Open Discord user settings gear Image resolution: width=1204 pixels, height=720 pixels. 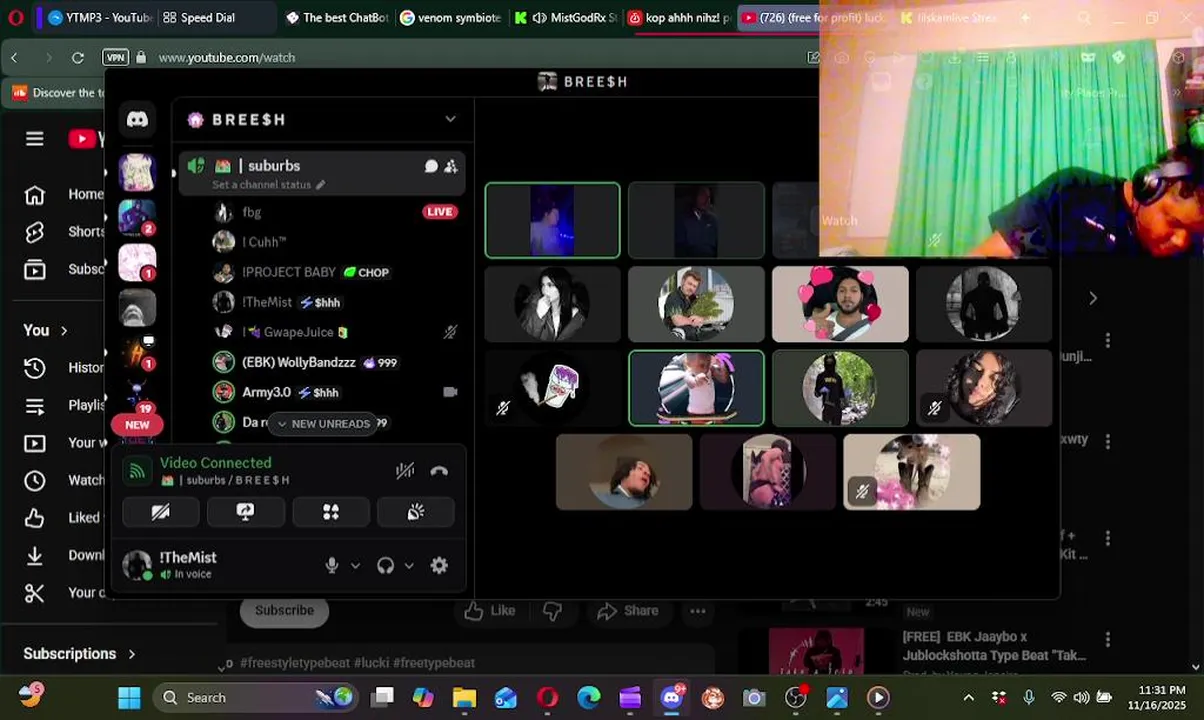[439, 565]
